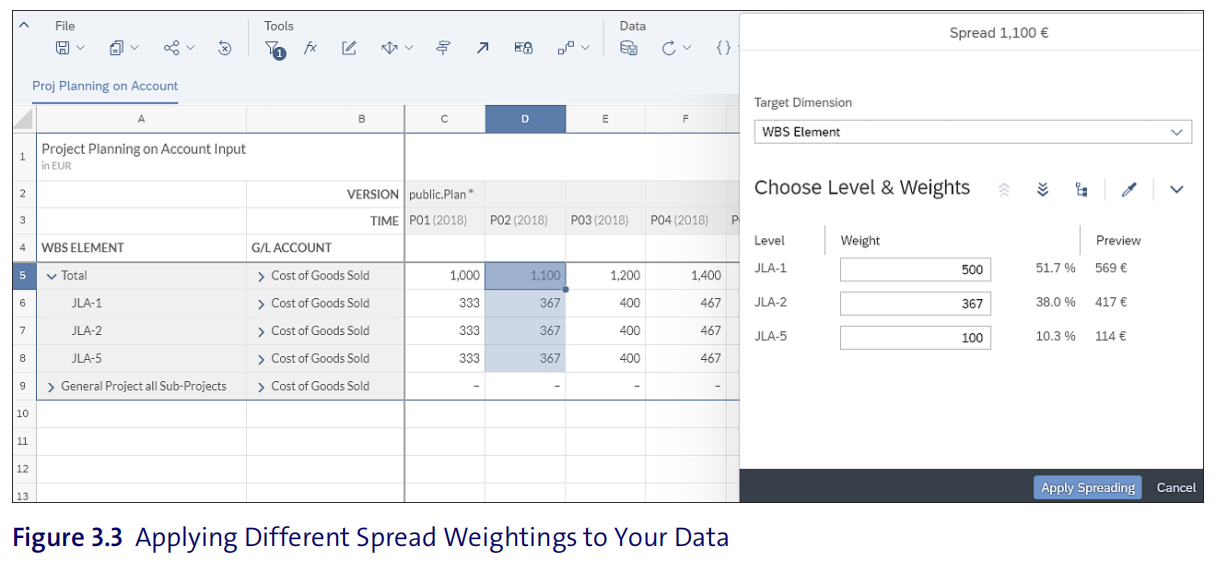Image resolution: width=1218 pixels, height=565 pixels.
Task: Select column D header
Action: point(525,119)
